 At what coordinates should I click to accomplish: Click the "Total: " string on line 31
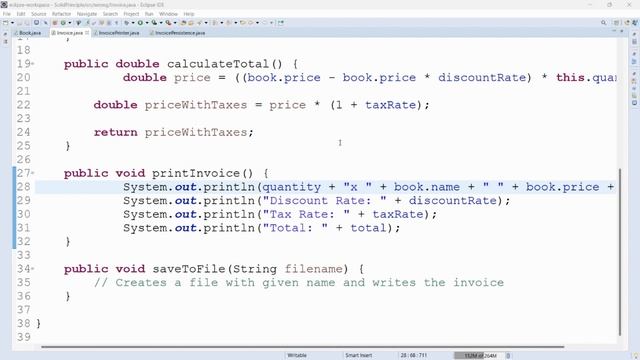click(x=295, y=228)
